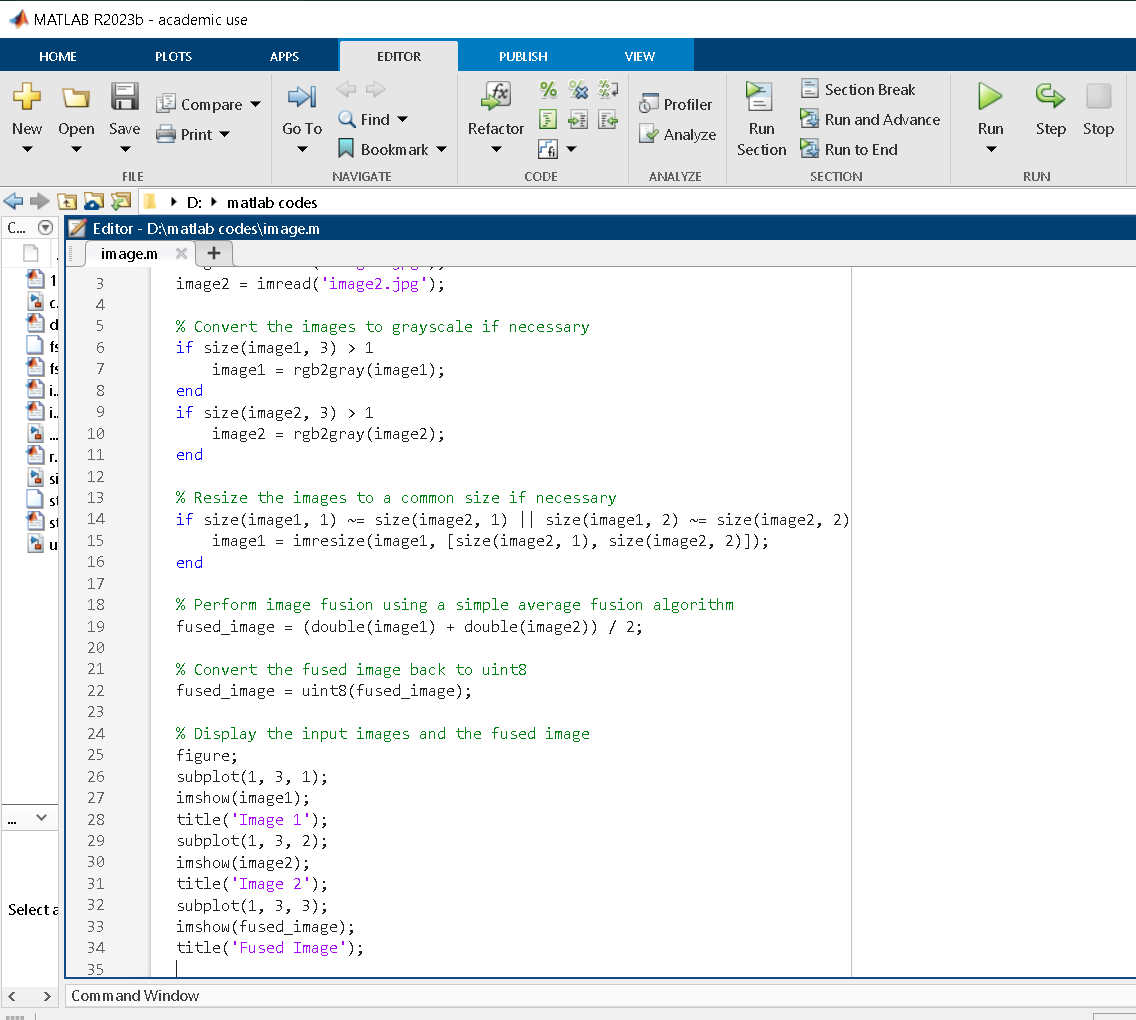Expand the Compare dropdown arrow
The height and width of the screenshot is (1020, 1136).
[x=255, y=105]
